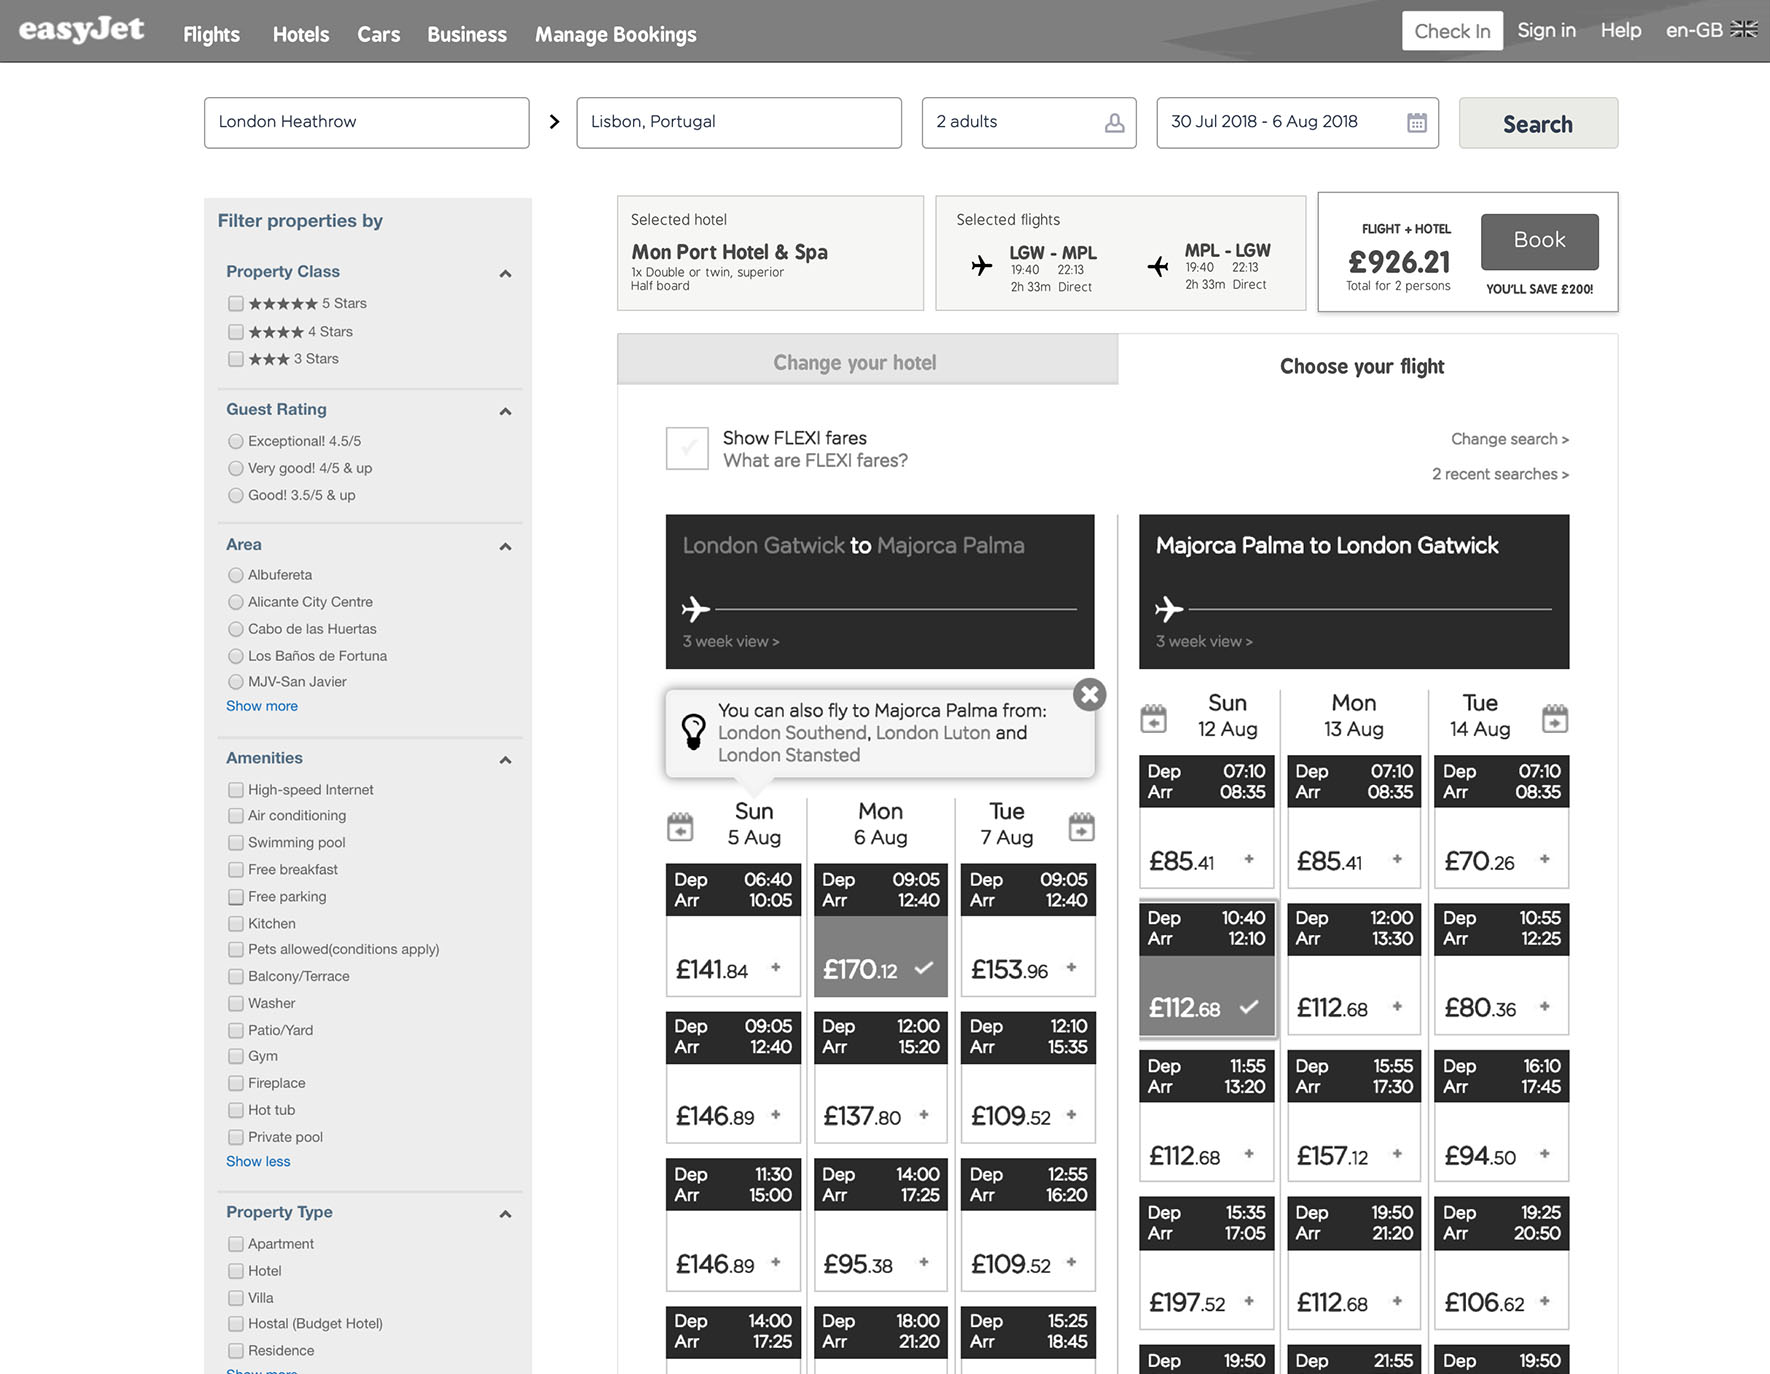
Task: Show earlier return dates before Sun 12 Aug
Action: (x=1153, y=718)
